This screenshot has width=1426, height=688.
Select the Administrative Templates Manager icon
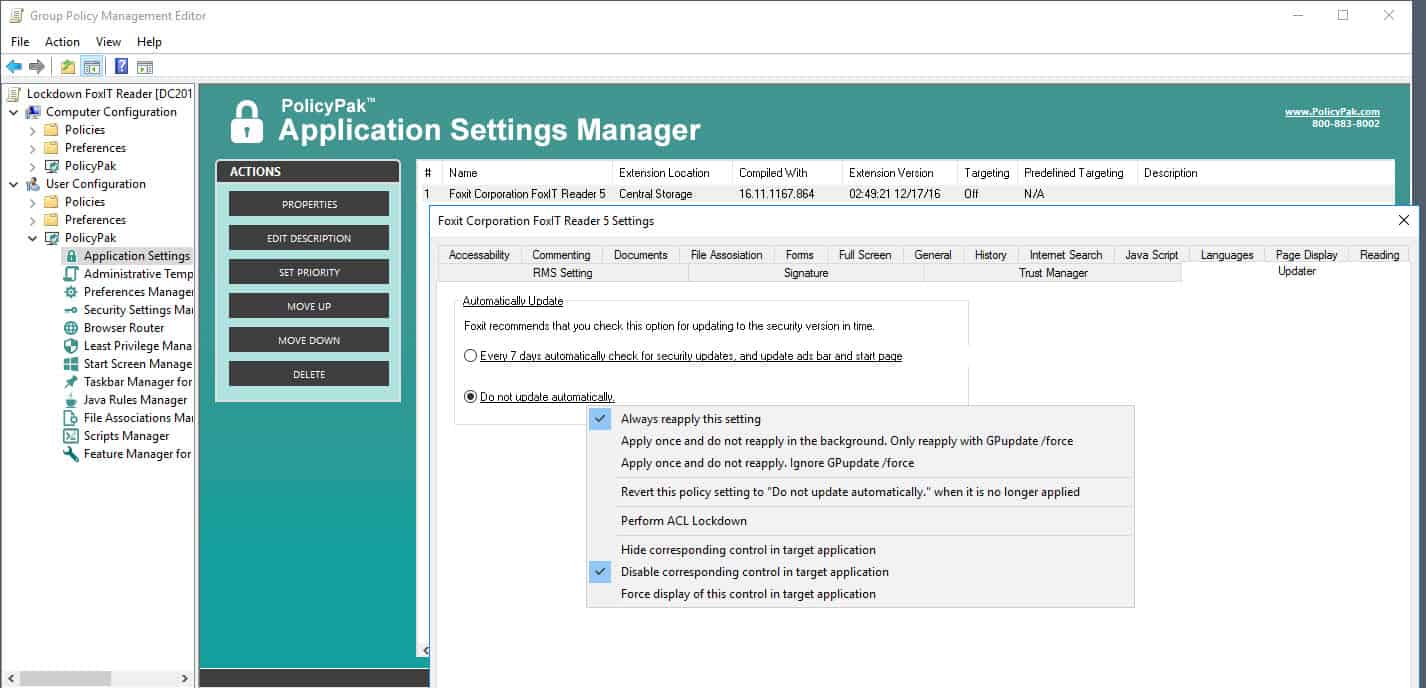(x=71, y=274)
